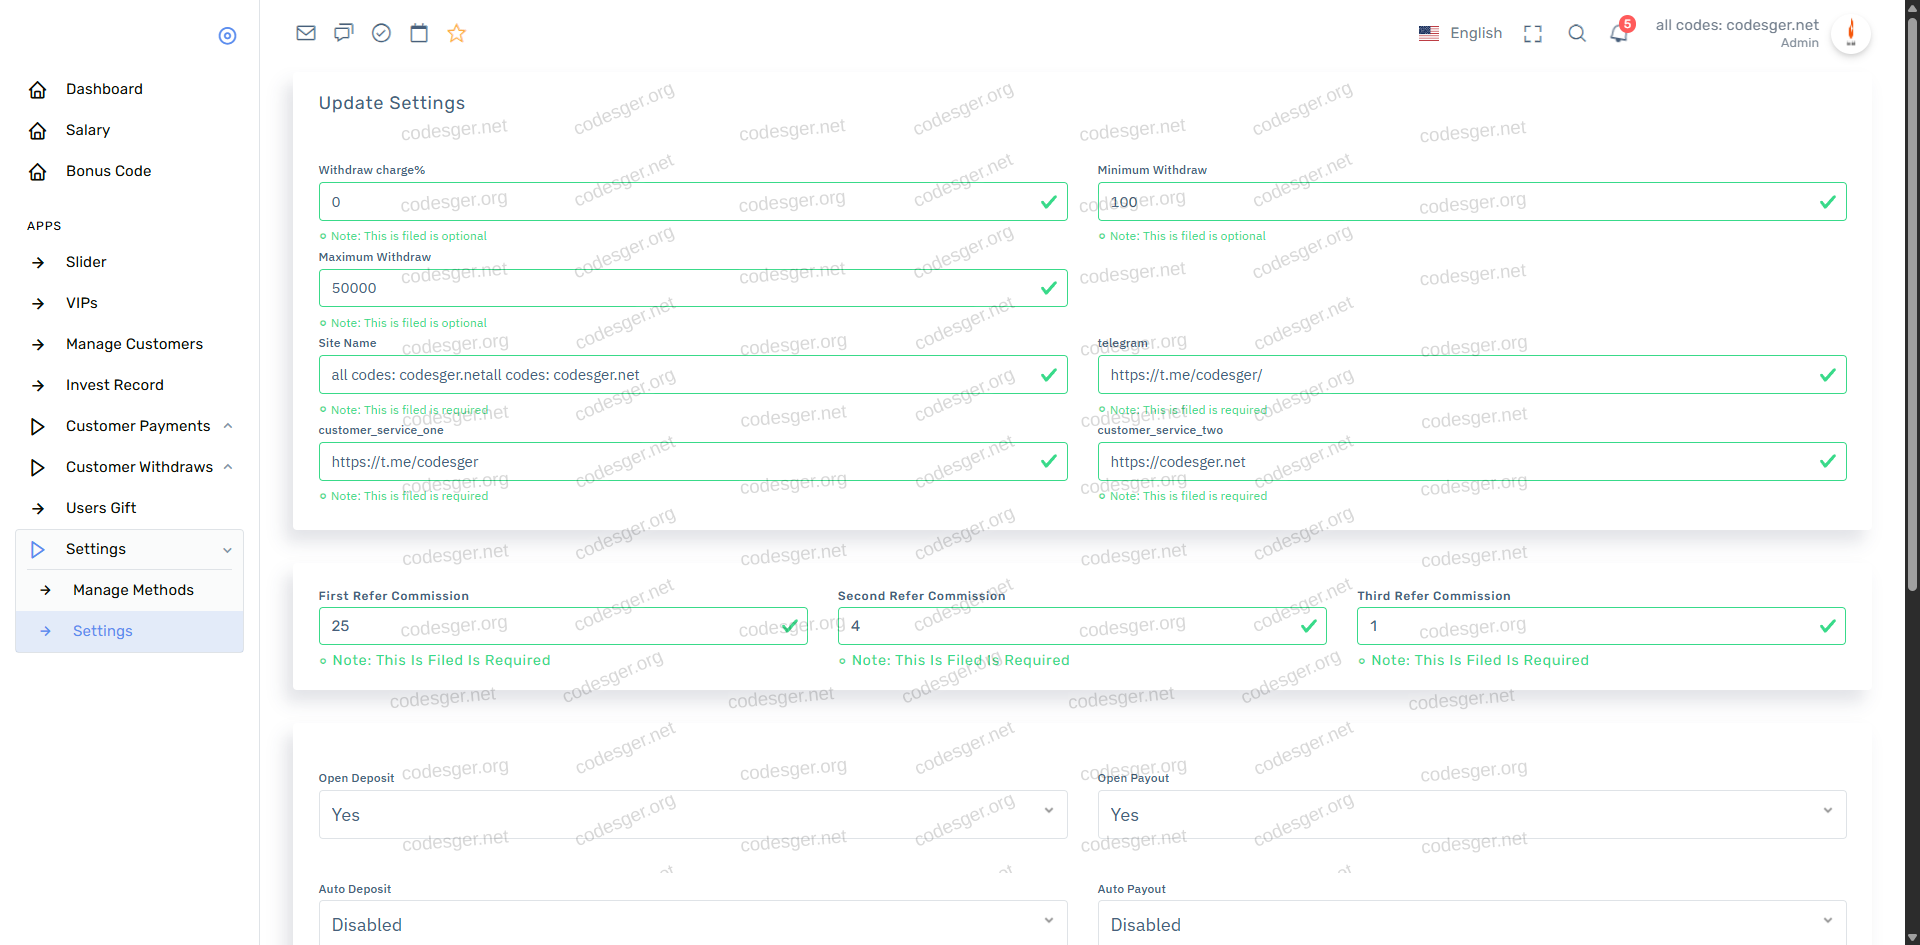The height and width of the screenshot is (945, 1920).
Task: Toggle fullscreen mode icon
Action: tap(1533, 34)
